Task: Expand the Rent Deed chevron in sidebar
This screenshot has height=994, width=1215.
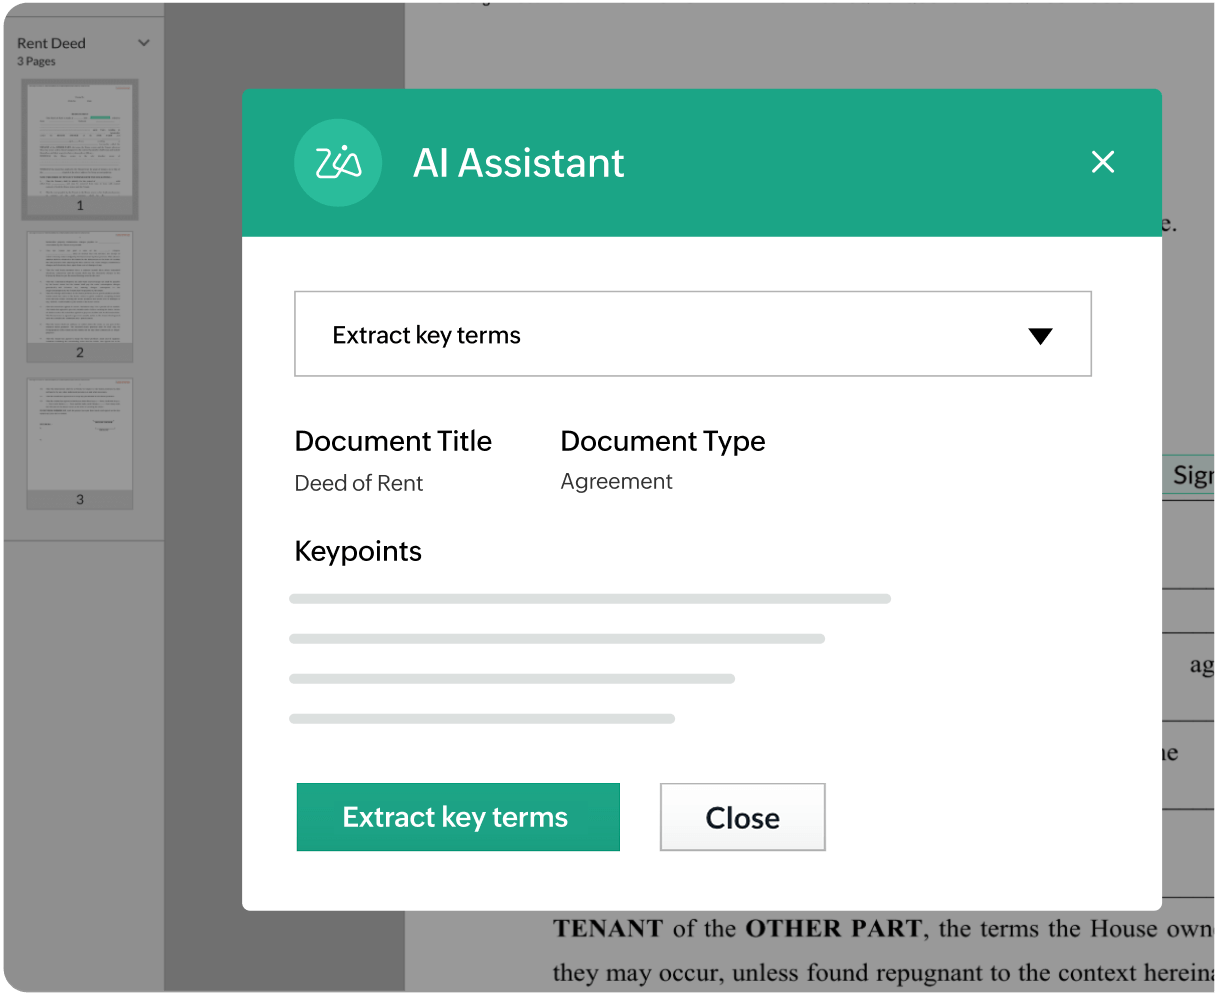Action: tap(144, 43)
